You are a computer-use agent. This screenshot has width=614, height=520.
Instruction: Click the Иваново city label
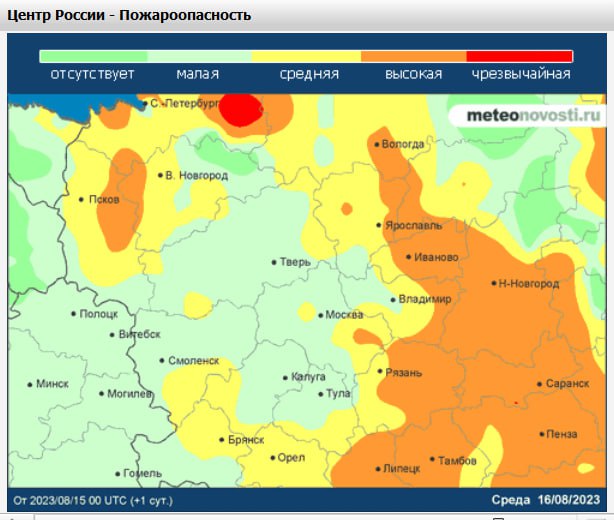pos(436,257)
